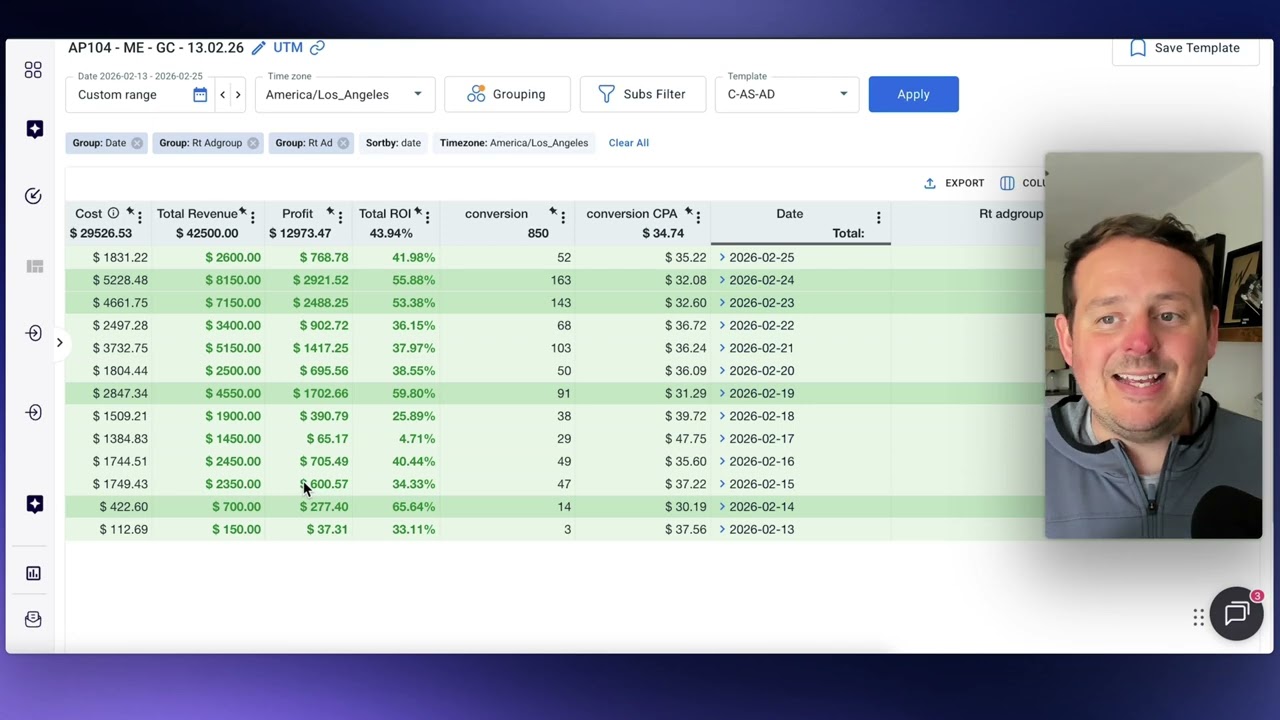1280x720 pixels.
Task: Open the inbox tray sidebar icon
Action: click(x=33, y=620)
